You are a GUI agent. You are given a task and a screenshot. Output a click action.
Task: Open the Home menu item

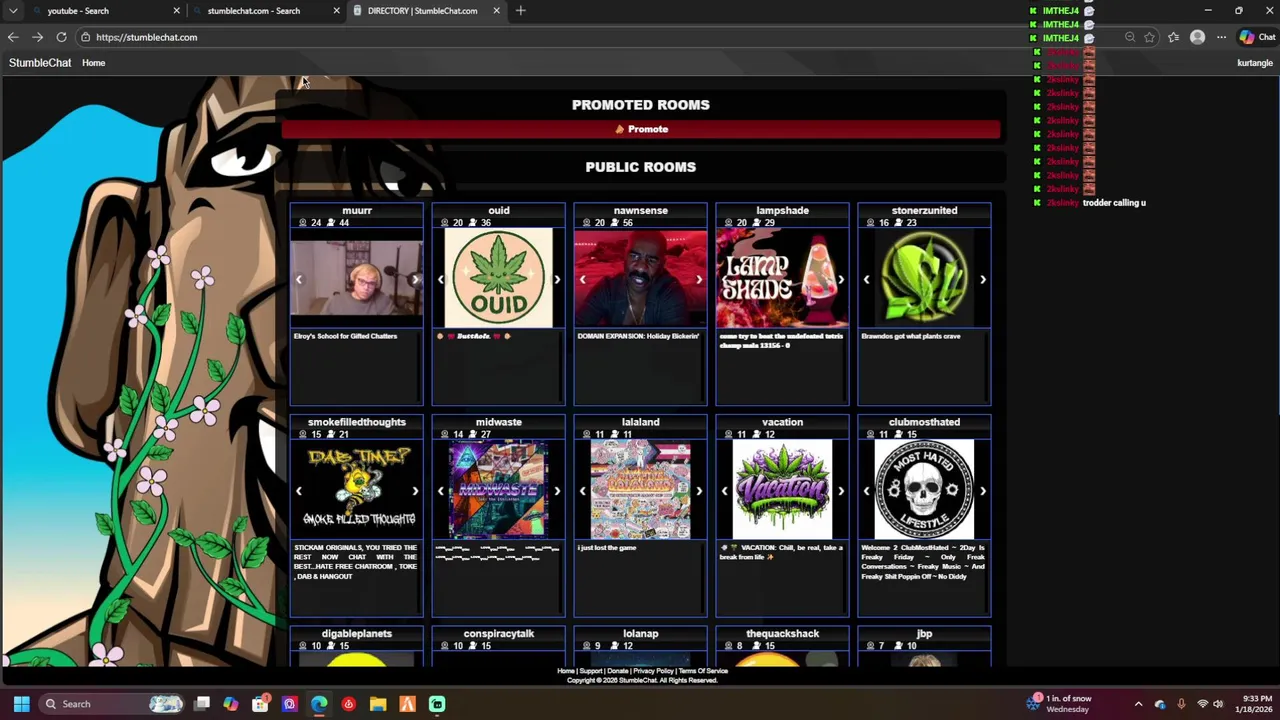pyautogui.click(x=93, y=63)
